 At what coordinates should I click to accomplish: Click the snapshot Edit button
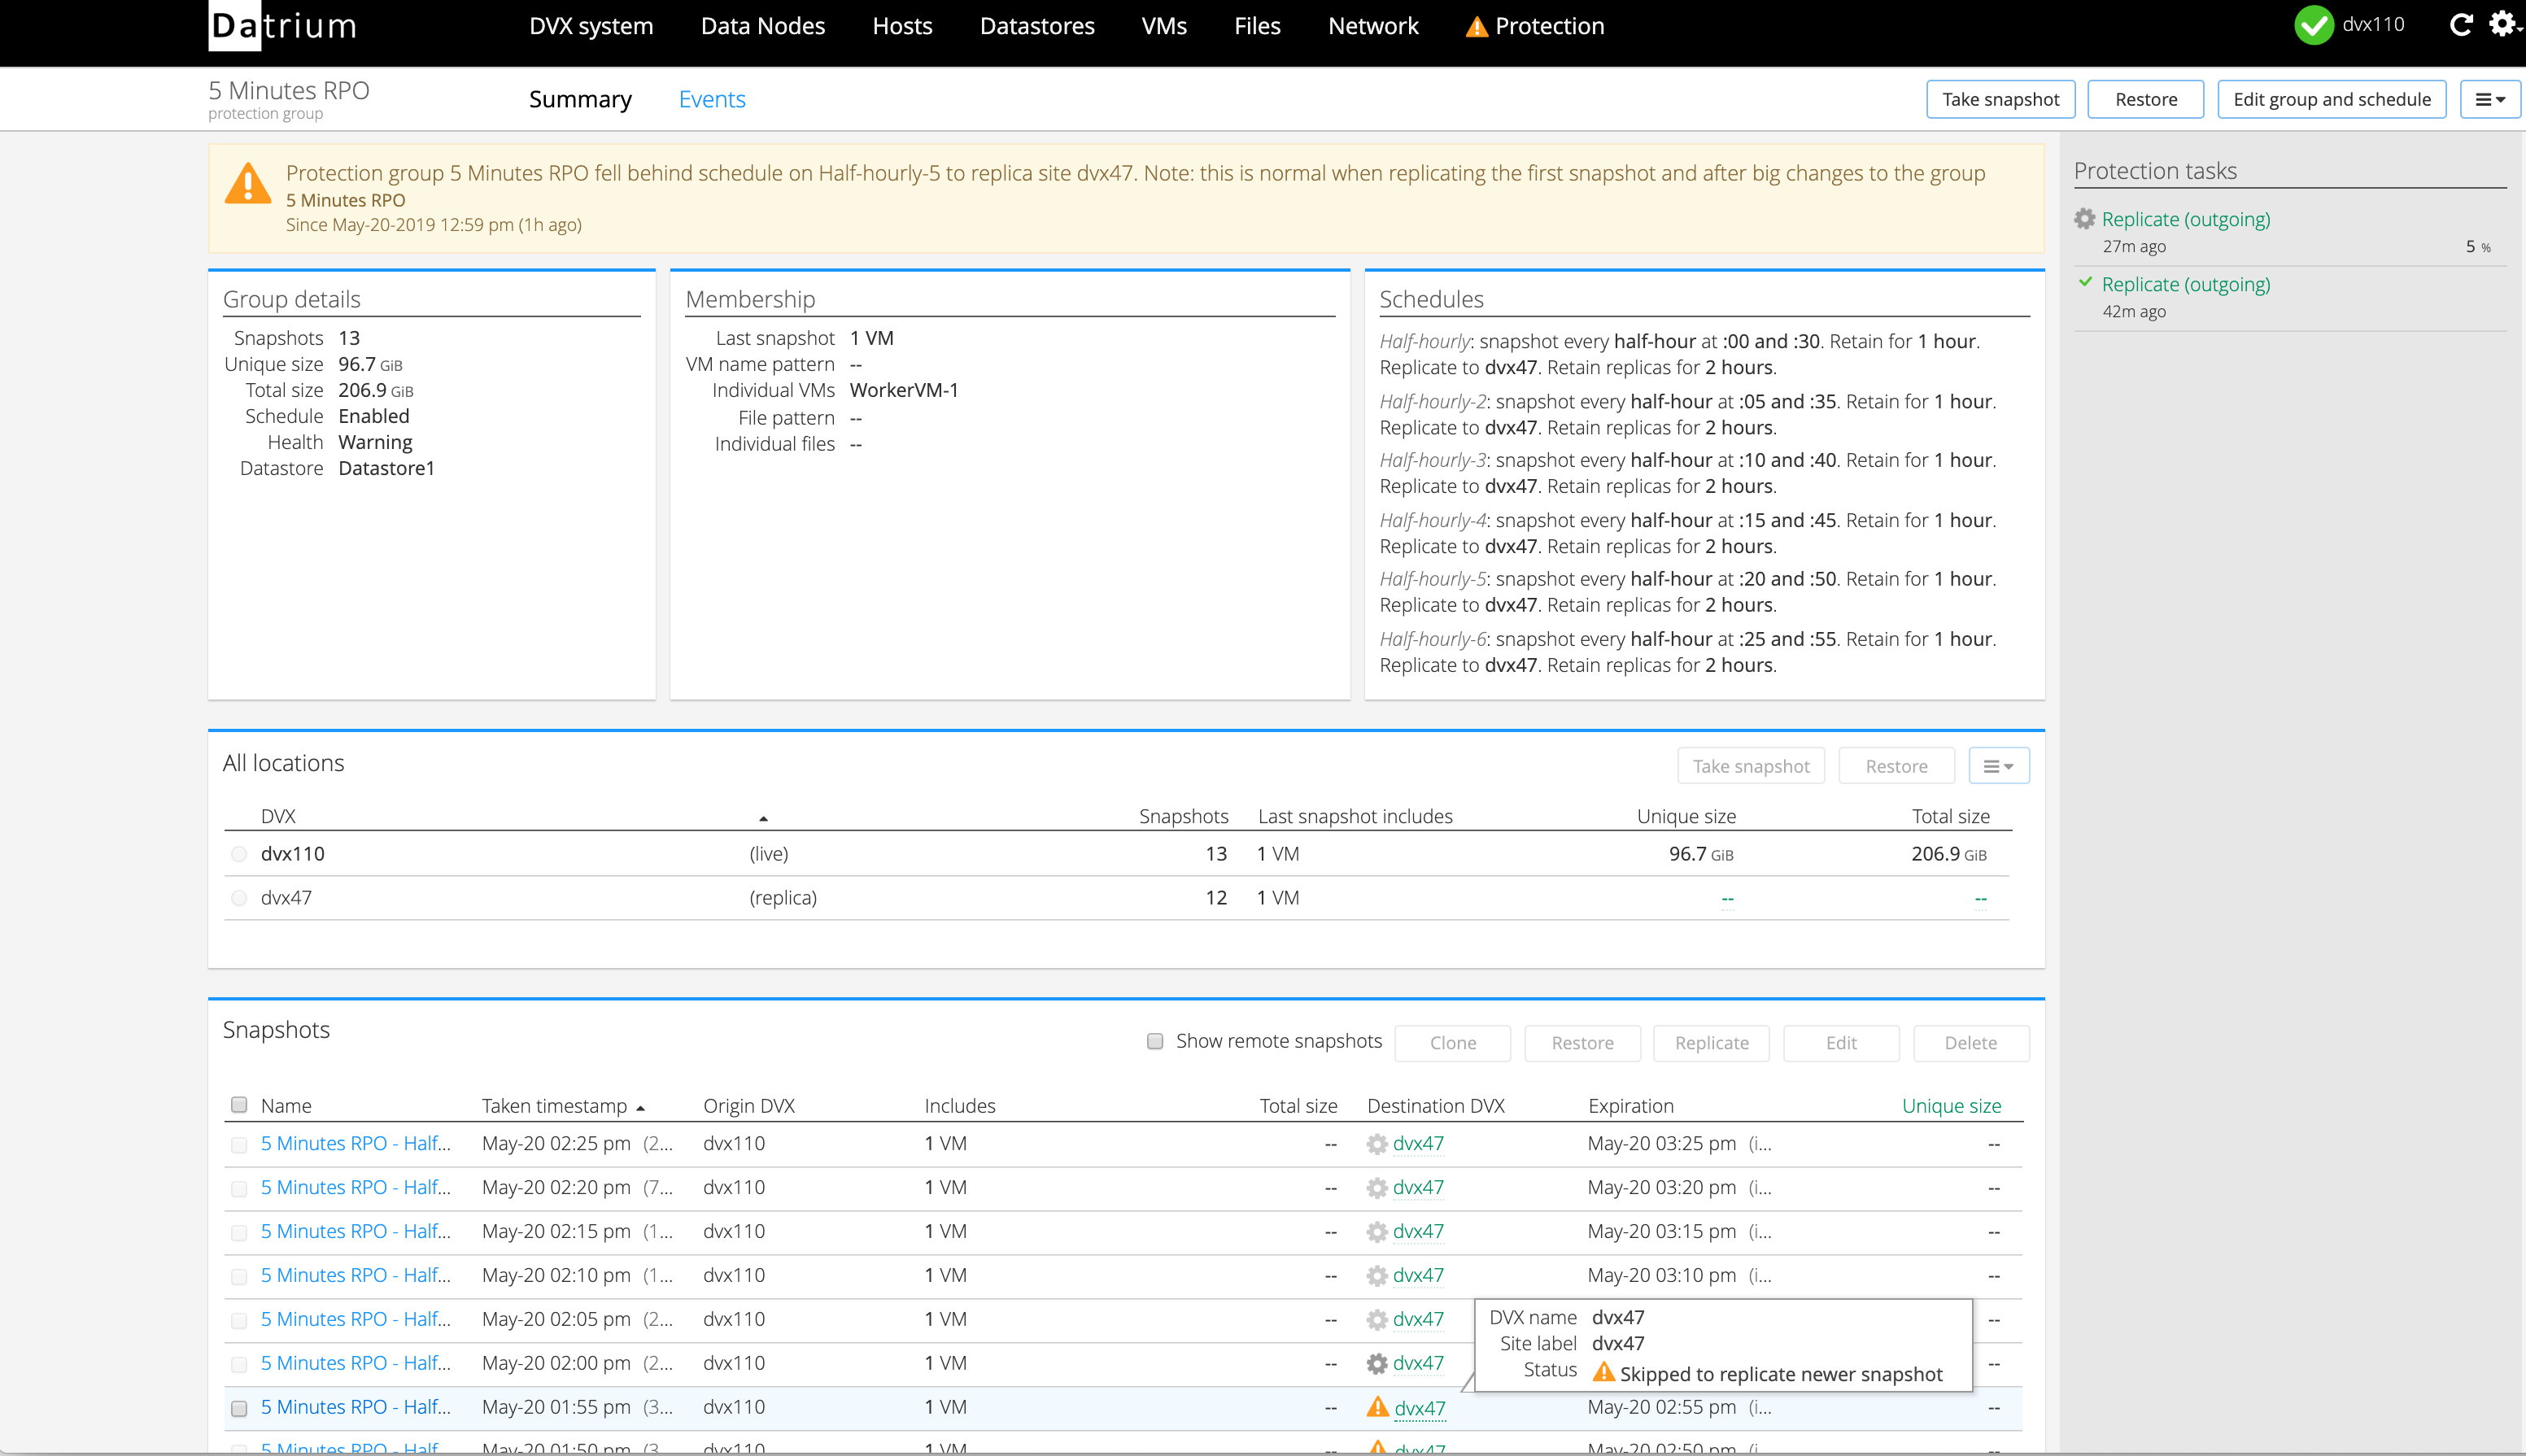(1841, 1043)
